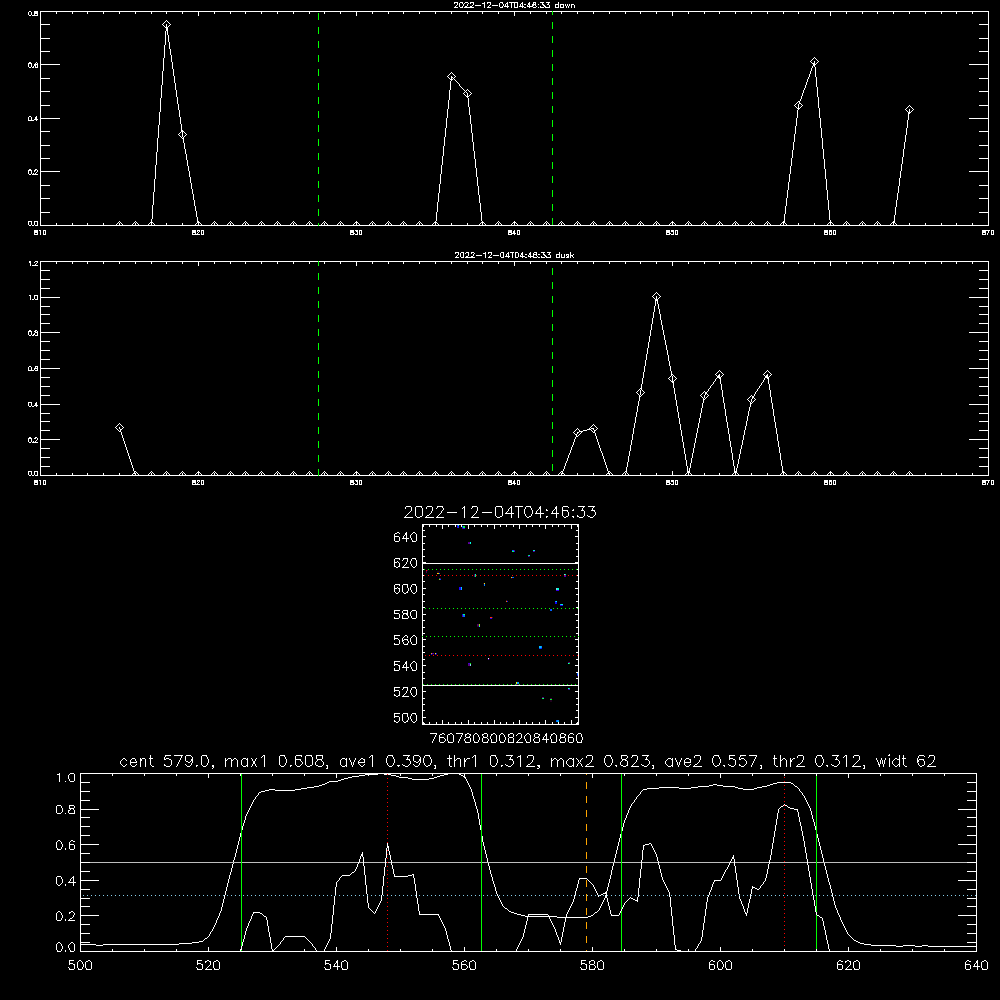This screenshot has height=1000, width=1000.
Task: Click the 640 y-axis label of scatter panel
Action: tap(405, 538)
